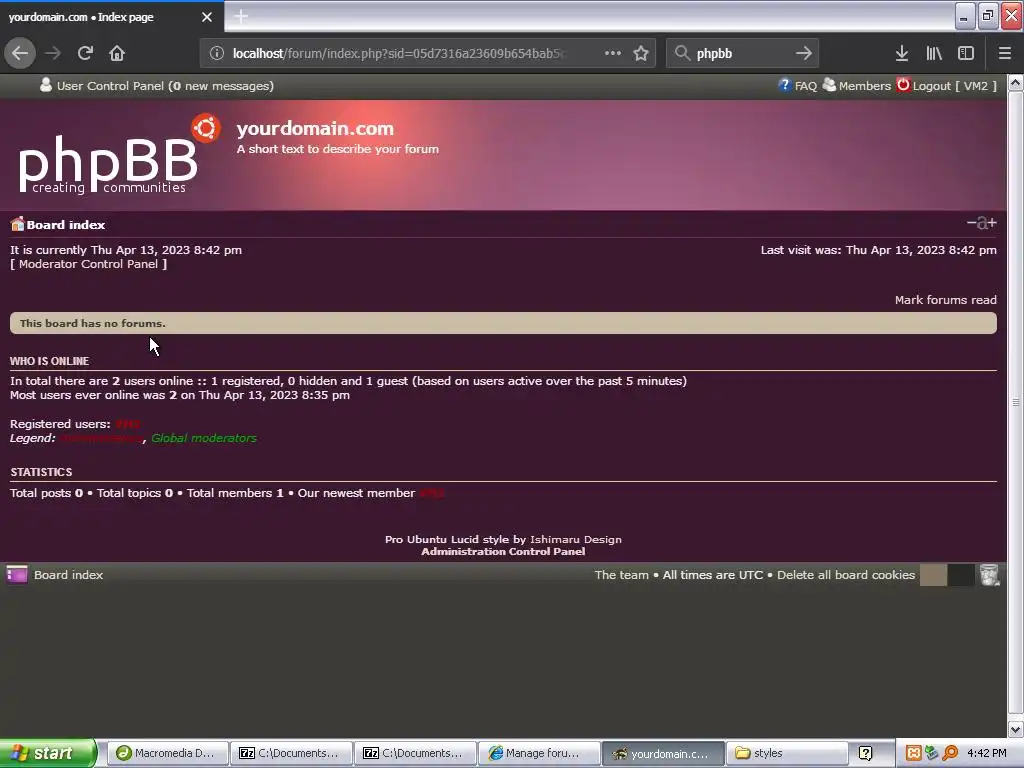
Task: Select the black color swatch in footer
Action: 961,575
